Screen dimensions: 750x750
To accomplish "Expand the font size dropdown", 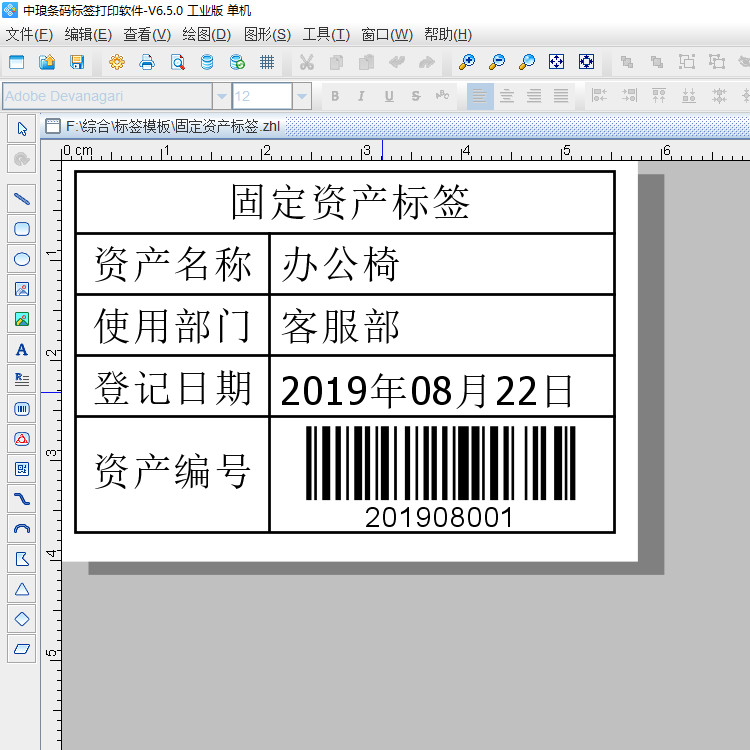I will point(301,96).
